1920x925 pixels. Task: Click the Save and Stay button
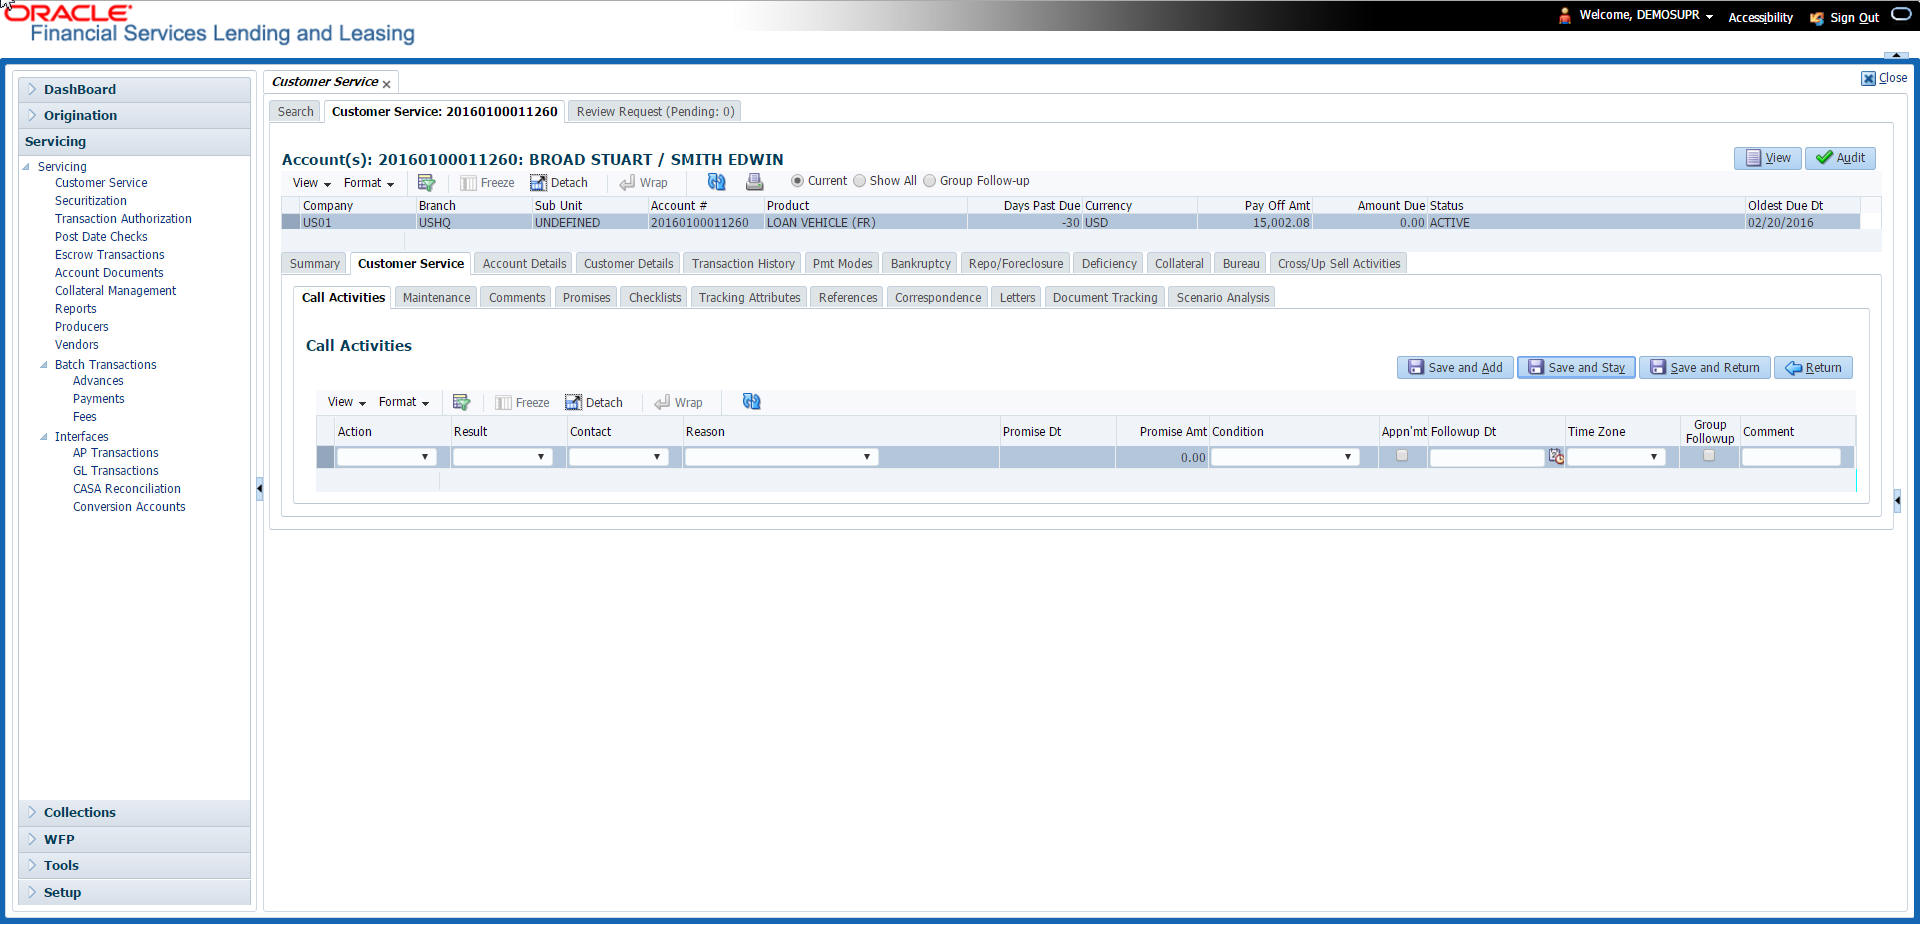pyautogui.click(x=1576, y=368)
